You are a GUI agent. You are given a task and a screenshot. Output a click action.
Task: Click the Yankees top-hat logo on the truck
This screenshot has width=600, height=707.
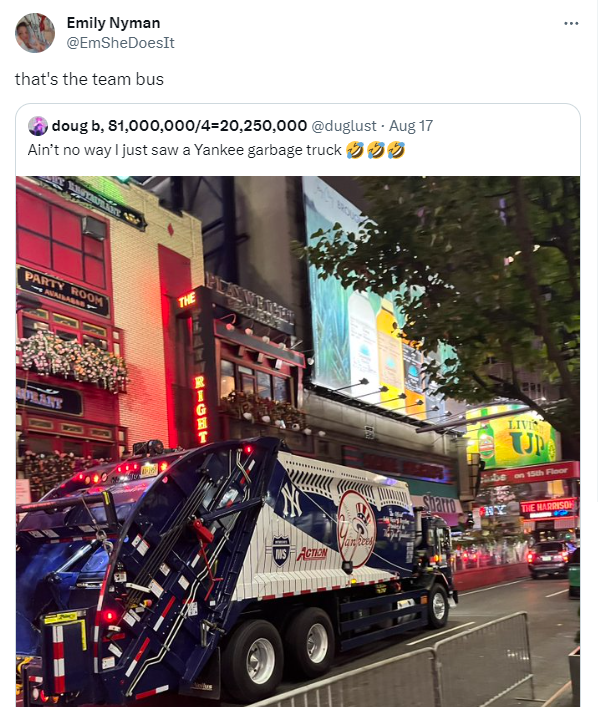click(357, 529)
